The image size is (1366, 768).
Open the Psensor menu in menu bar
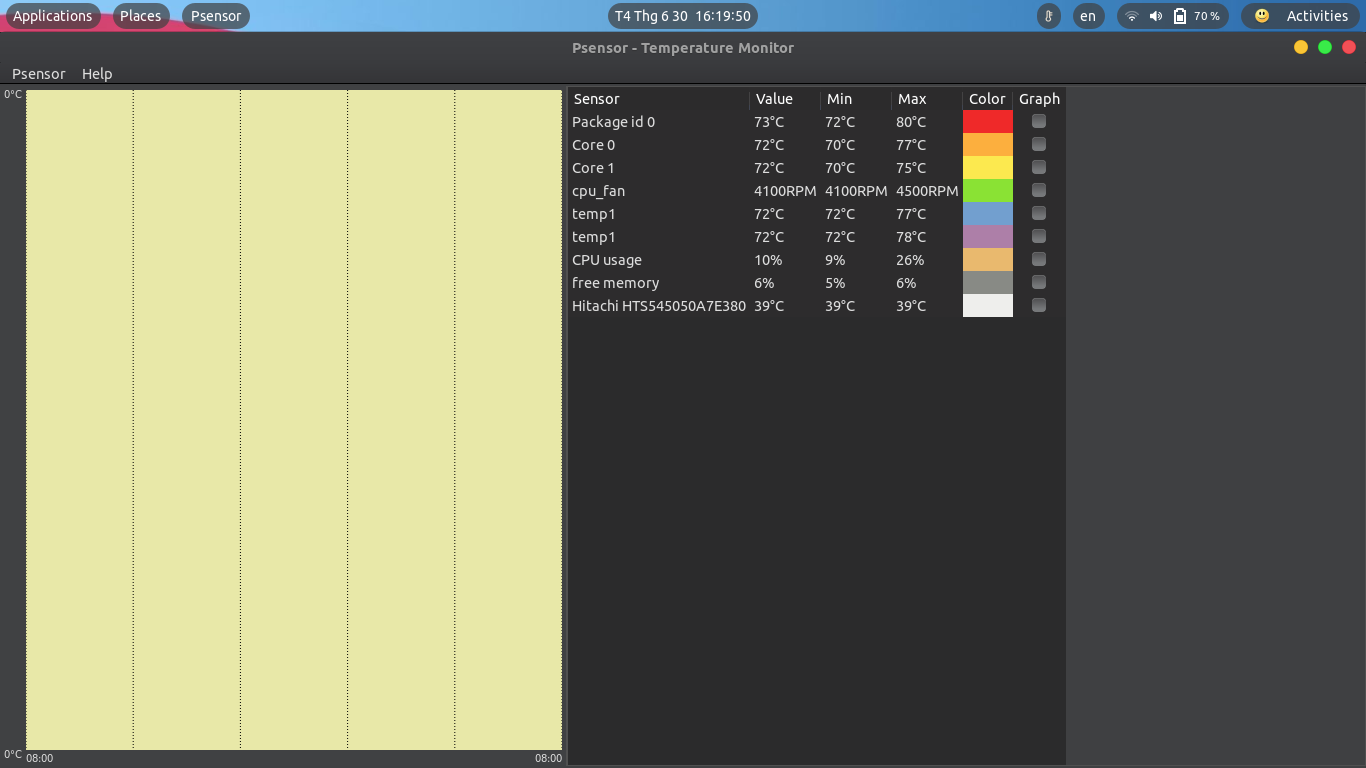tap(38, 74)
